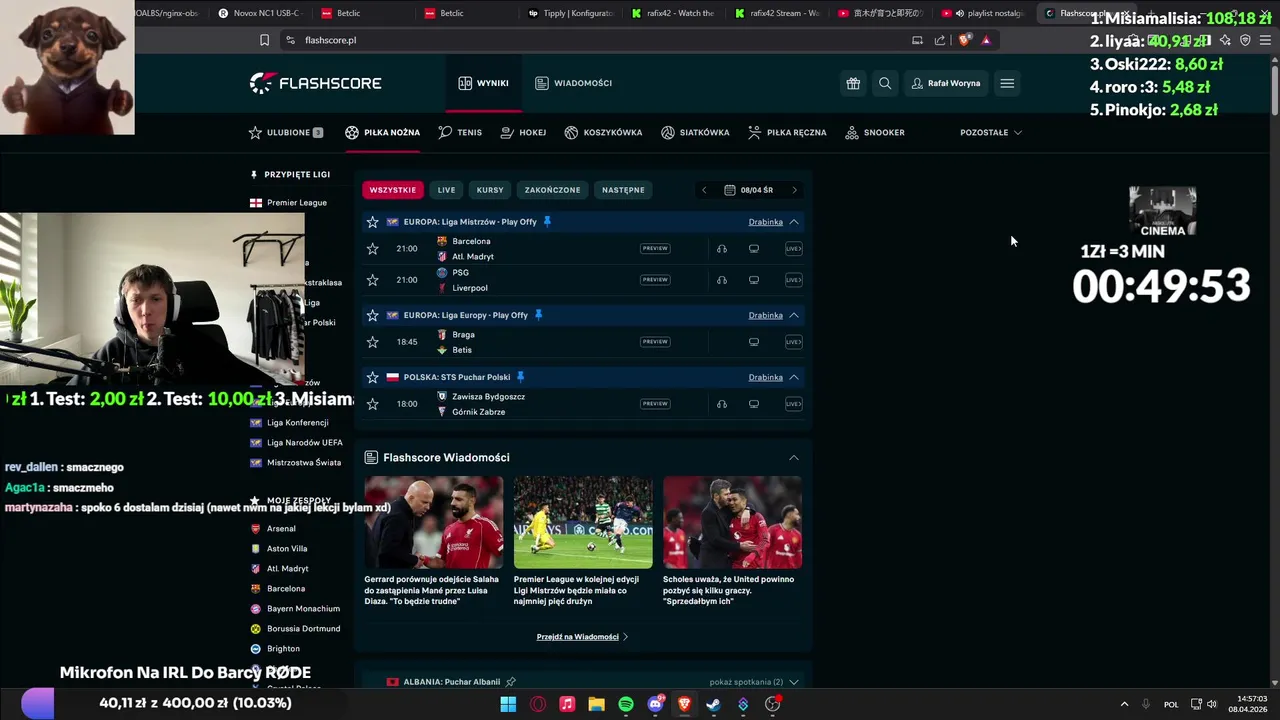Go to previous day with left arrow
1280x720 pixels.
704,190
